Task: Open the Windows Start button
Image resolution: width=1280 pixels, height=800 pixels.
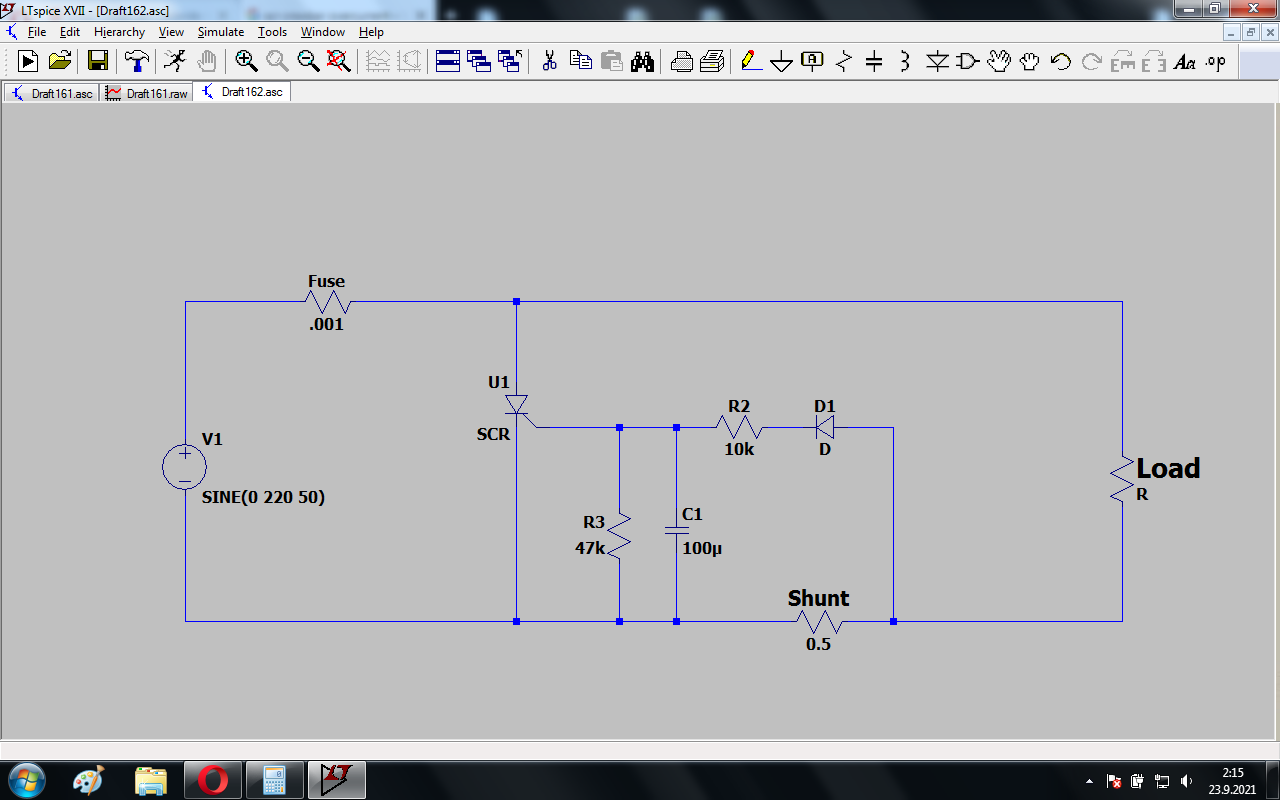Action: [x=25, y=780]
